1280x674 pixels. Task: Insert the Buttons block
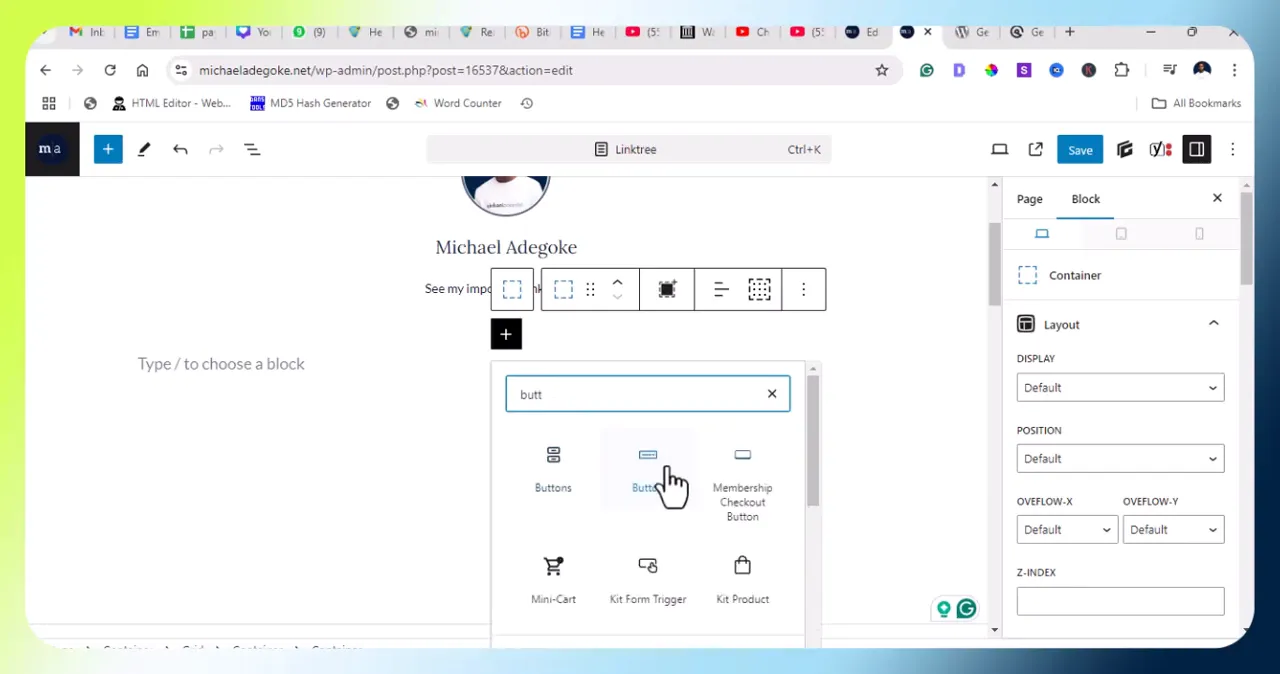553,470
